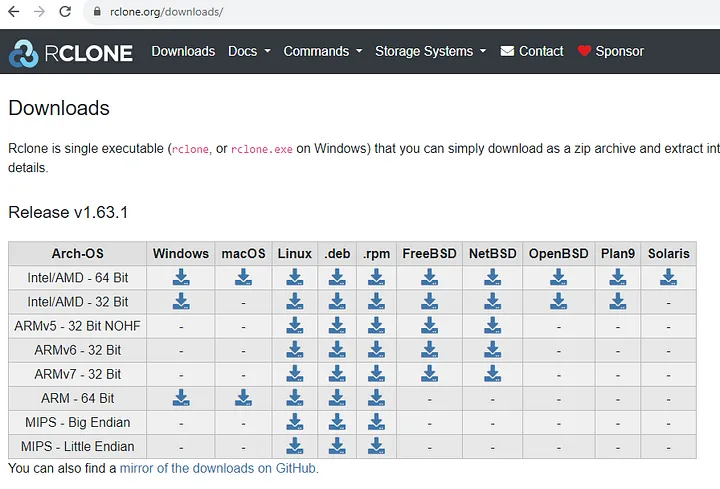The width and height of the screenshot is (720, 489).
Task: Download Intel/AMD 32 Bit Plan9 build
Action: [618, 301]
